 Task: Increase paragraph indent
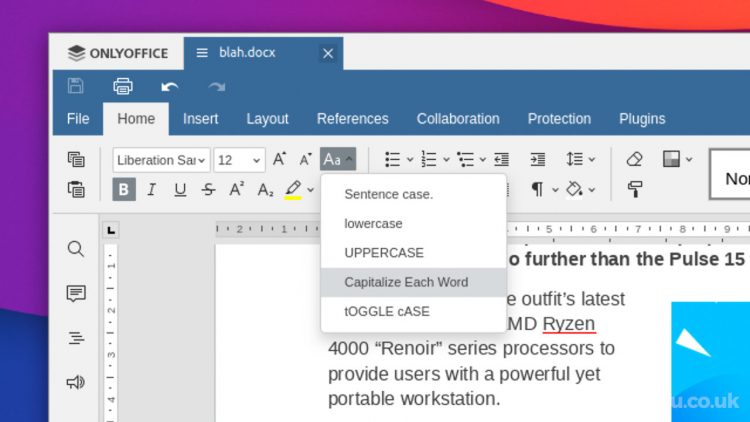[x=538, y=159]
